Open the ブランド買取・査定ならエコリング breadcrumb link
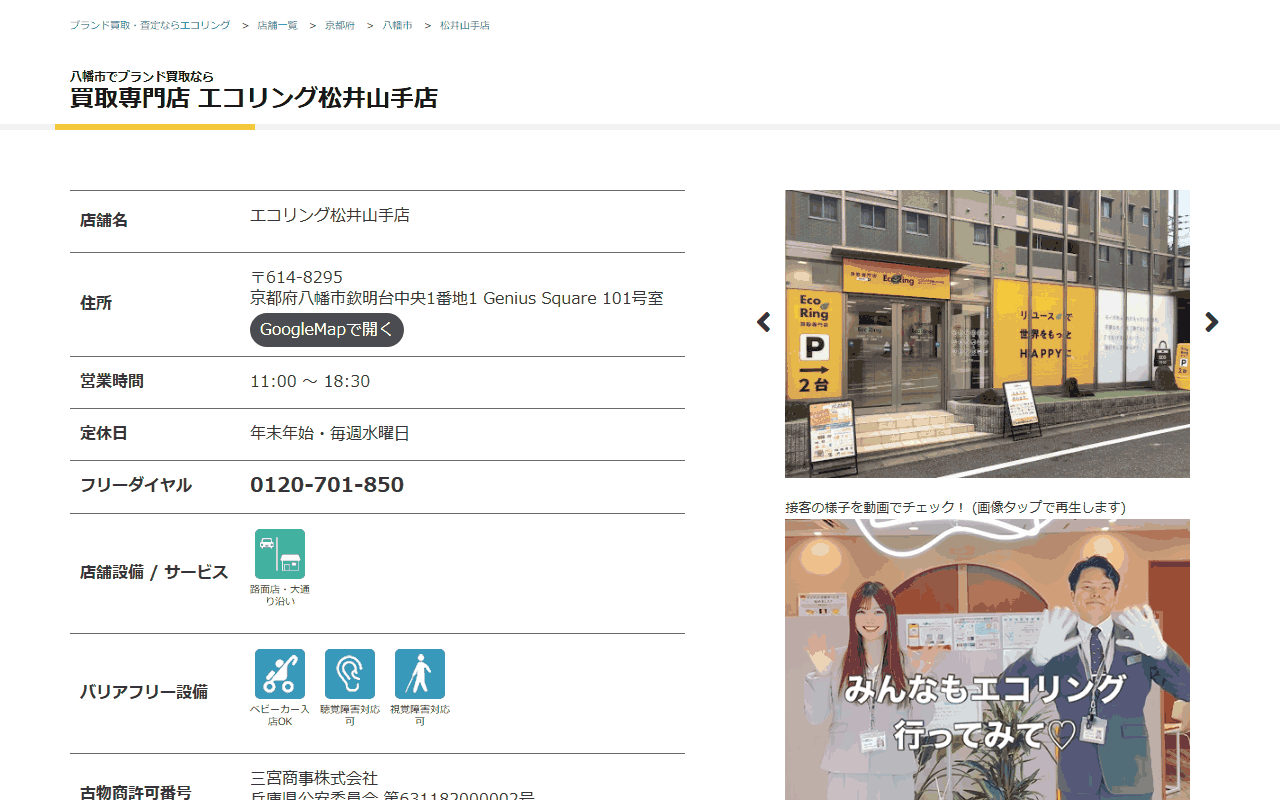 point(150,25)
